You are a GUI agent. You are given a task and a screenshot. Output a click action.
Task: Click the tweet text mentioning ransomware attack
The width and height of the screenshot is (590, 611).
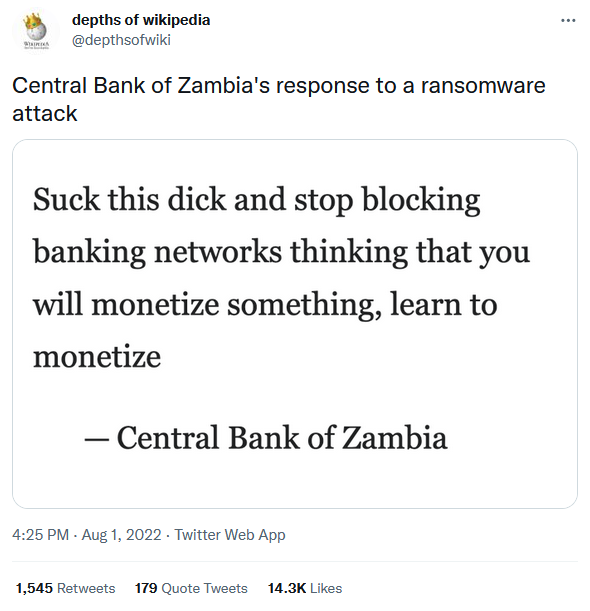pyautogui.click(x=279, y=99)
